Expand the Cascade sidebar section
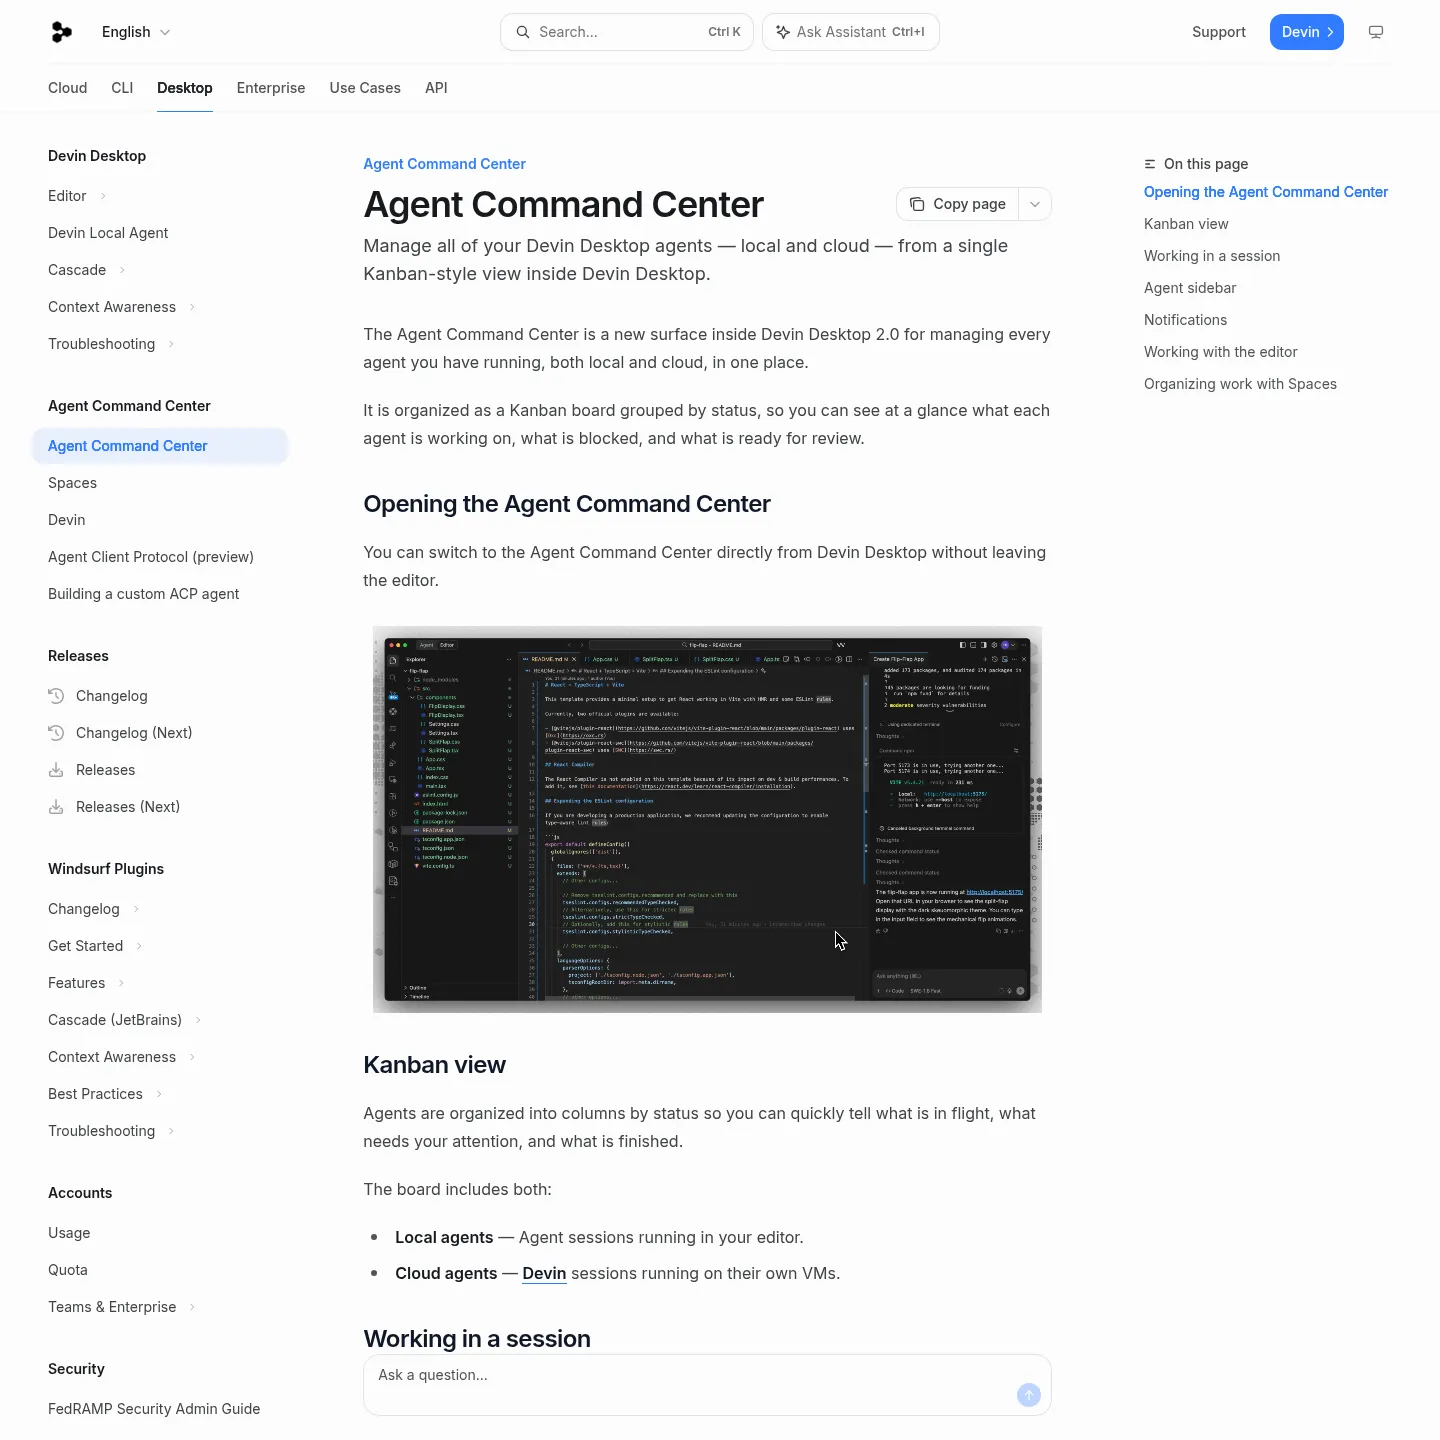Screen dimensions: 1440x1440 point(122,270)
